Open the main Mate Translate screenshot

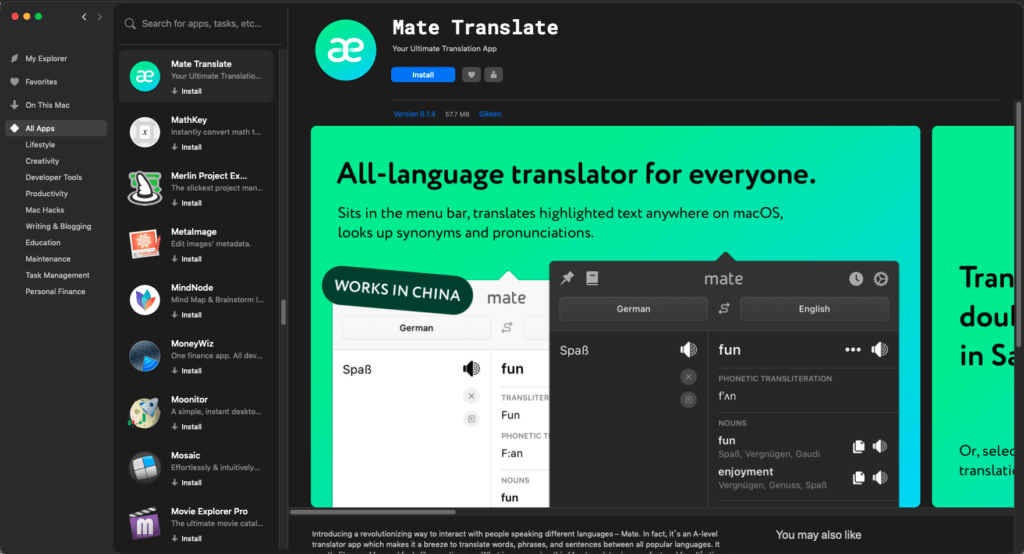tap(615, 317)
